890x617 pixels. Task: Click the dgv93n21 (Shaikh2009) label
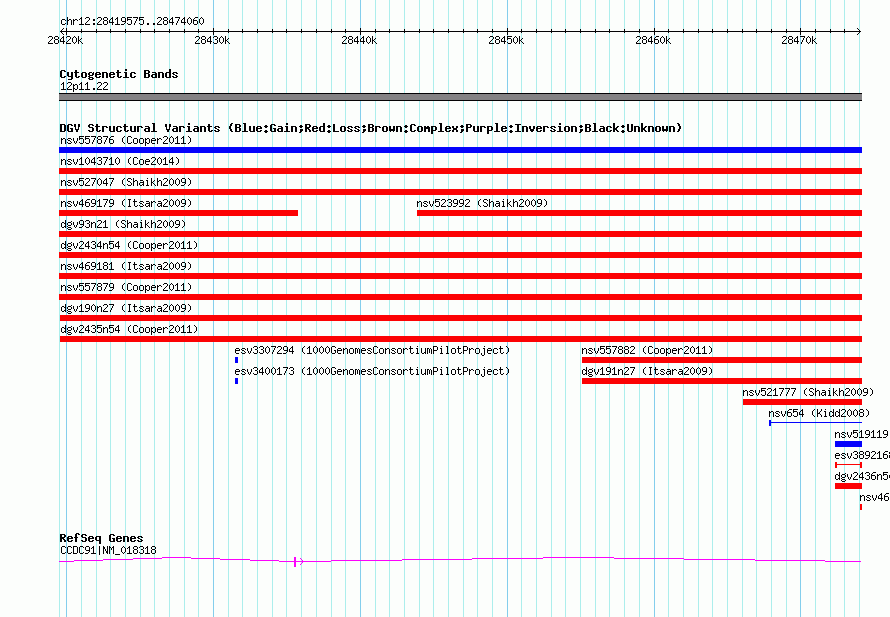click(123, 224)
